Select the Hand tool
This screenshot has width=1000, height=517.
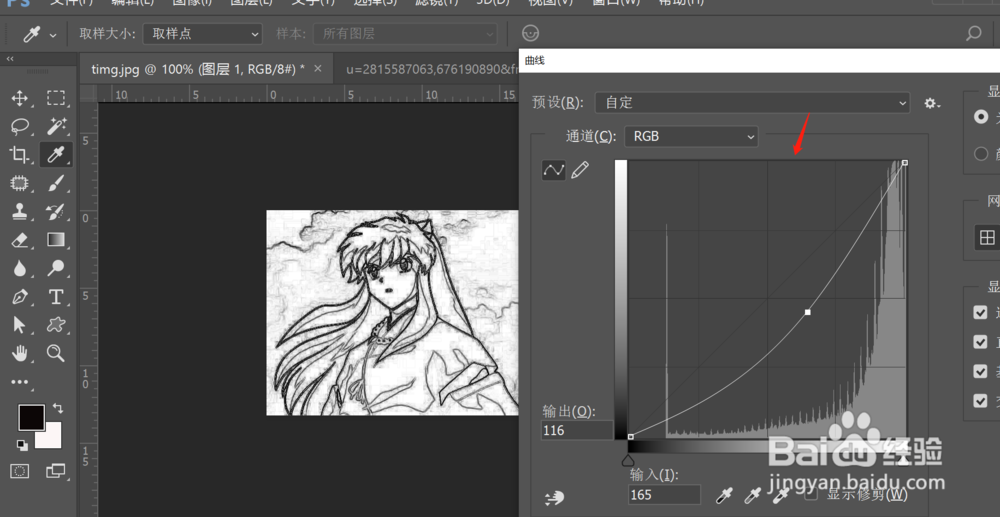point(20,353)
